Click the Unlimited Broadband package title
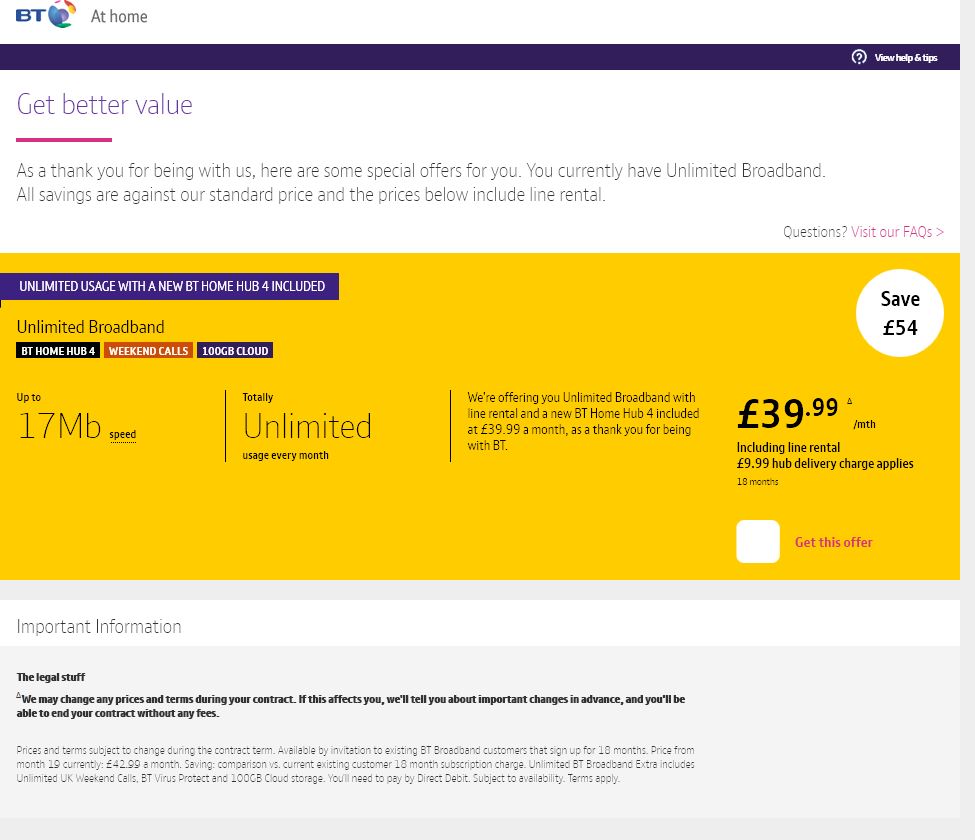 [x=90, y=327]
